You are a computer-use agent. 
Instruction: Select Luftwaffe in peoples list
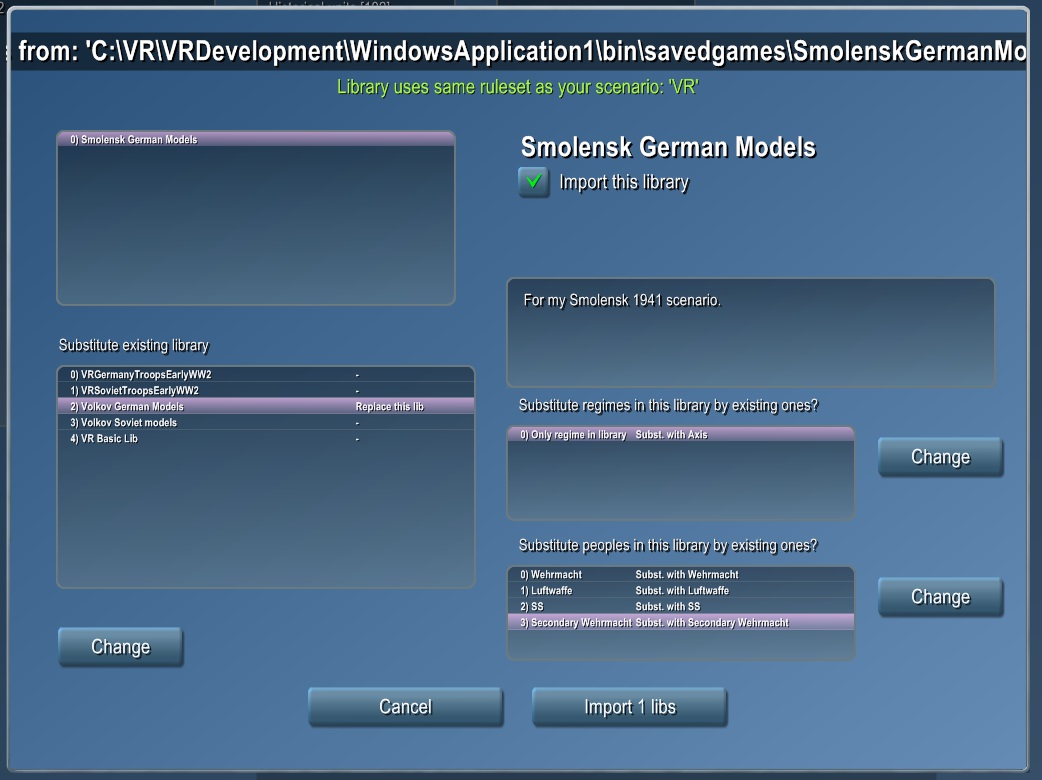click(x=680, y=591)
